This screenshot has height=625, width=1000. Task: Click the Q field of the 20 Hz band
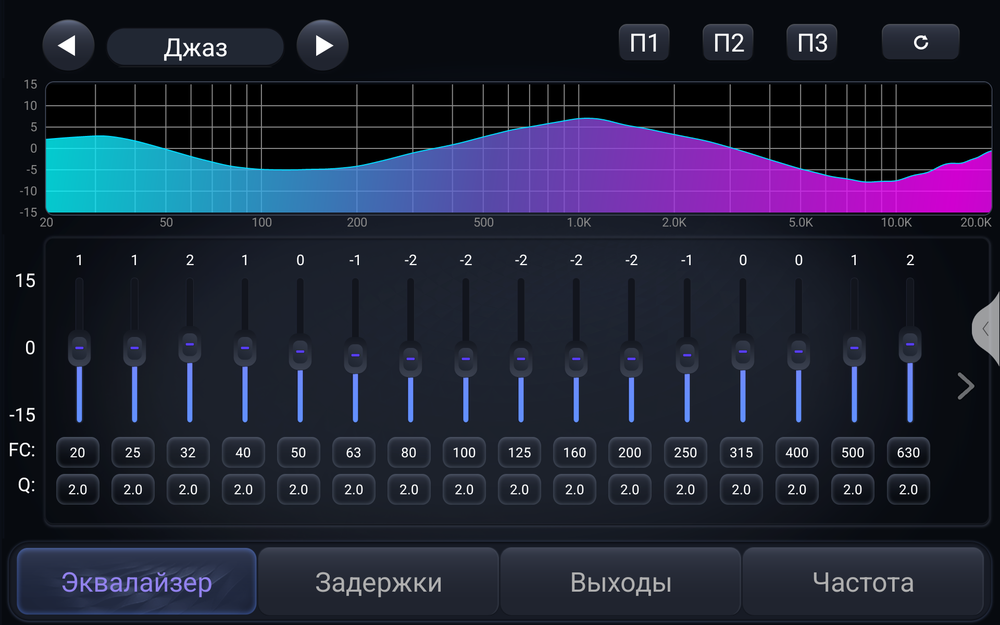(x=77, y=490)
